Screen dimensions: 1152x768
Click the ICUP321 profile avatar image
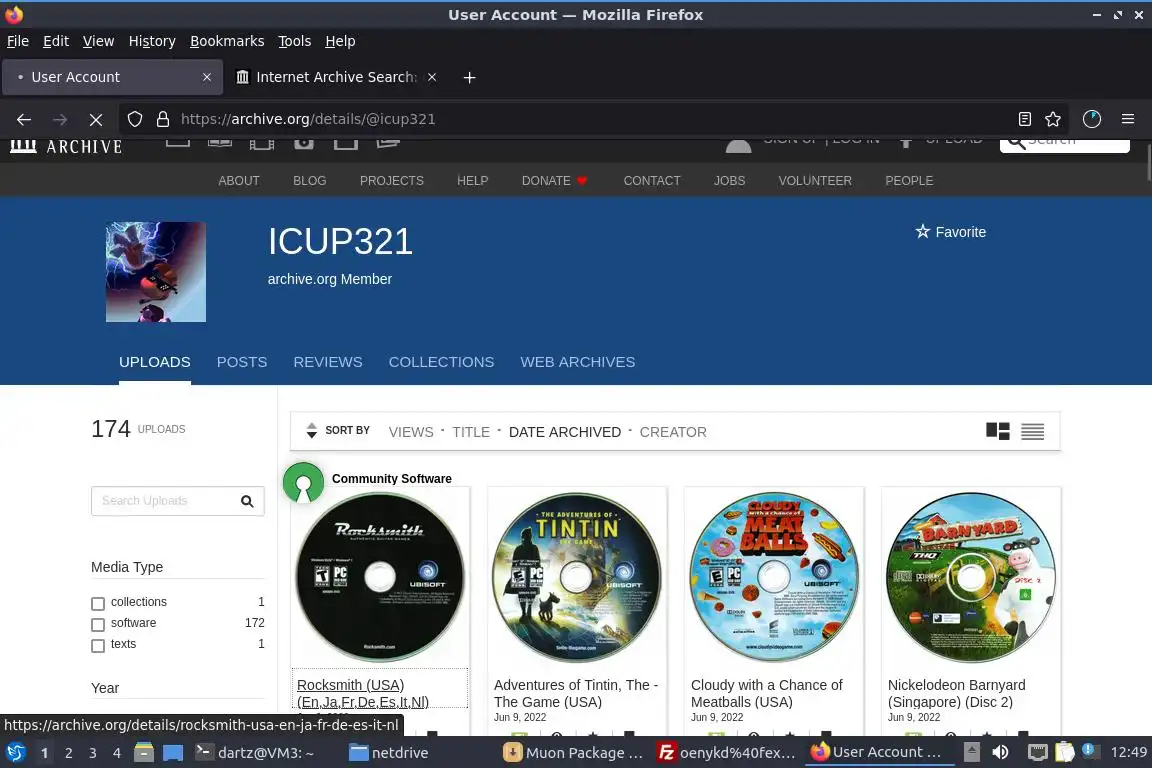[156, 272]
